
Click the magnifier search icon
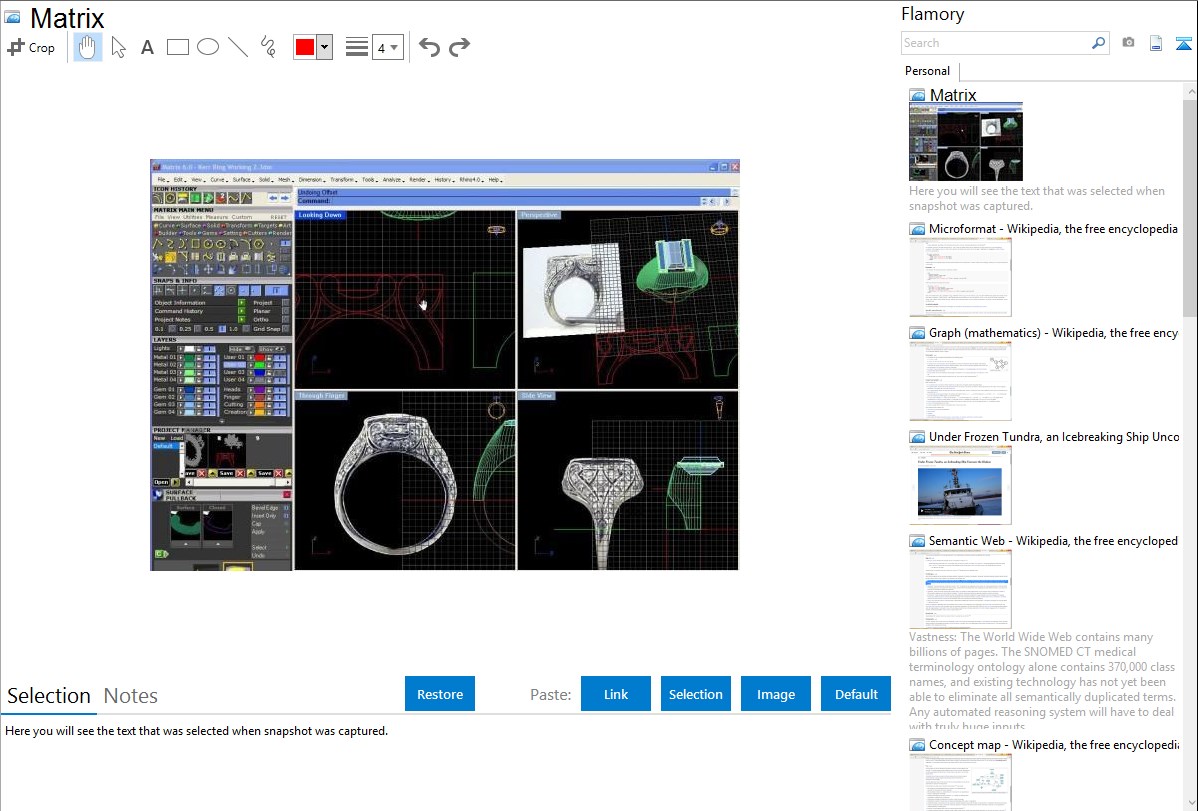(x=1099, y=43)
